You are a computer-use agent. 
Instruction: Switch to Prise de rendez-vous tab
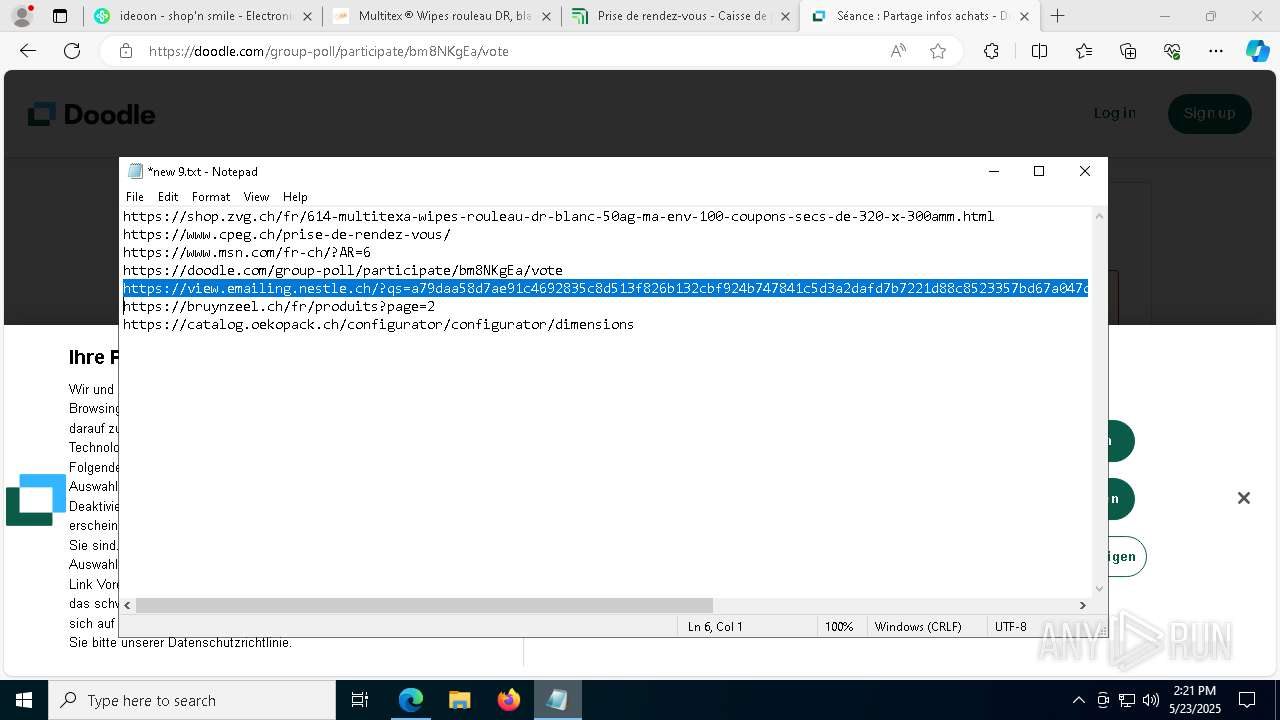682,16
